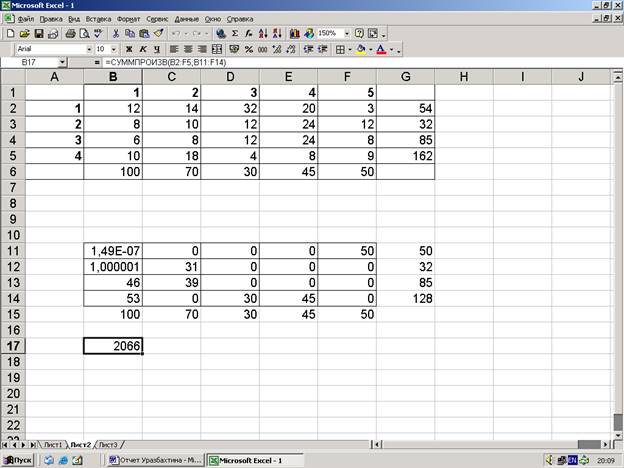This screenshot has height=468, width=624.
Task: Toggle center alignment
Action: coord(188,49)
